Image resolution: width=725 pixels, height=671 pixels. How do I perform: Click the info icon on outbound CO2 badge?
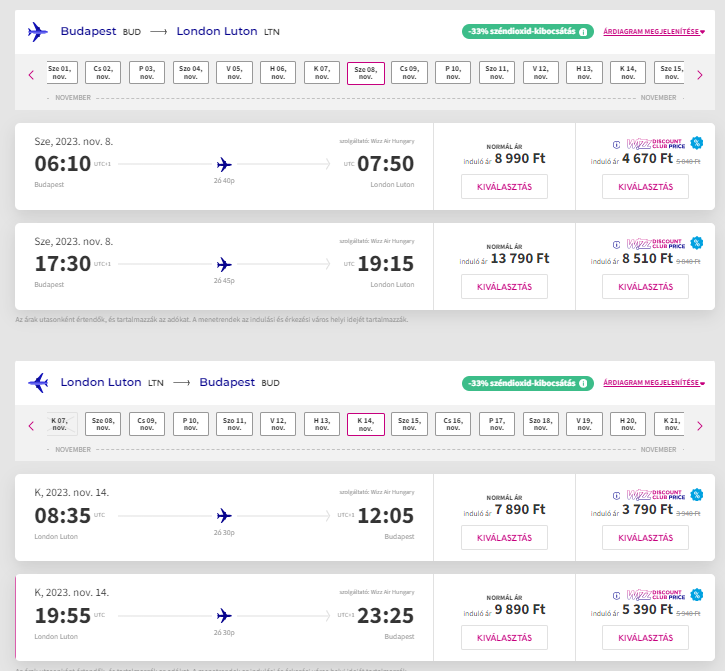tap(583, 32)
